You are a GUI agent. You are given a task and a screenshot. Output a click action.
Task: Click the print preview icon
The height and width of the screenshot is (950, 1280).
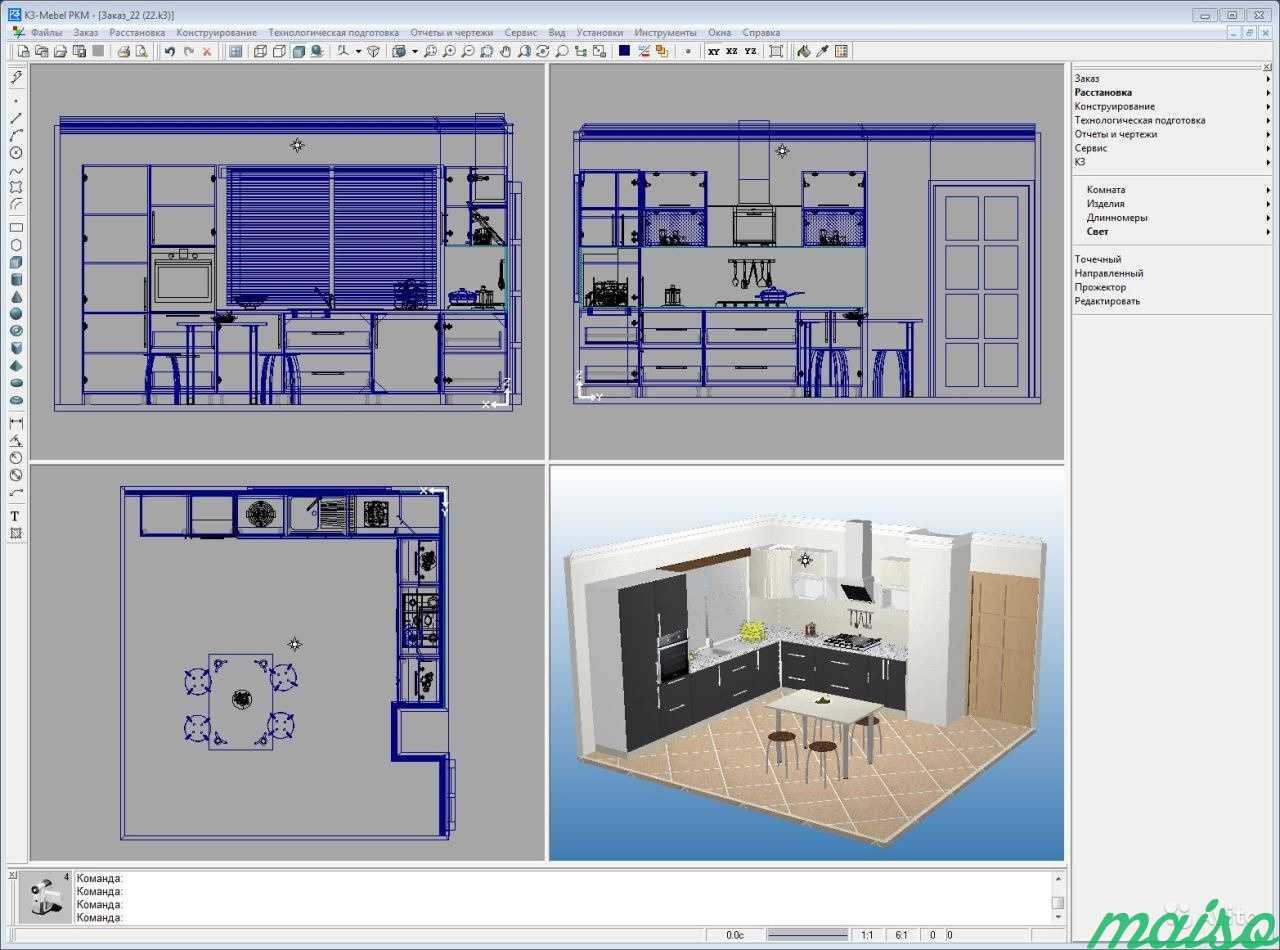[141, 51]
